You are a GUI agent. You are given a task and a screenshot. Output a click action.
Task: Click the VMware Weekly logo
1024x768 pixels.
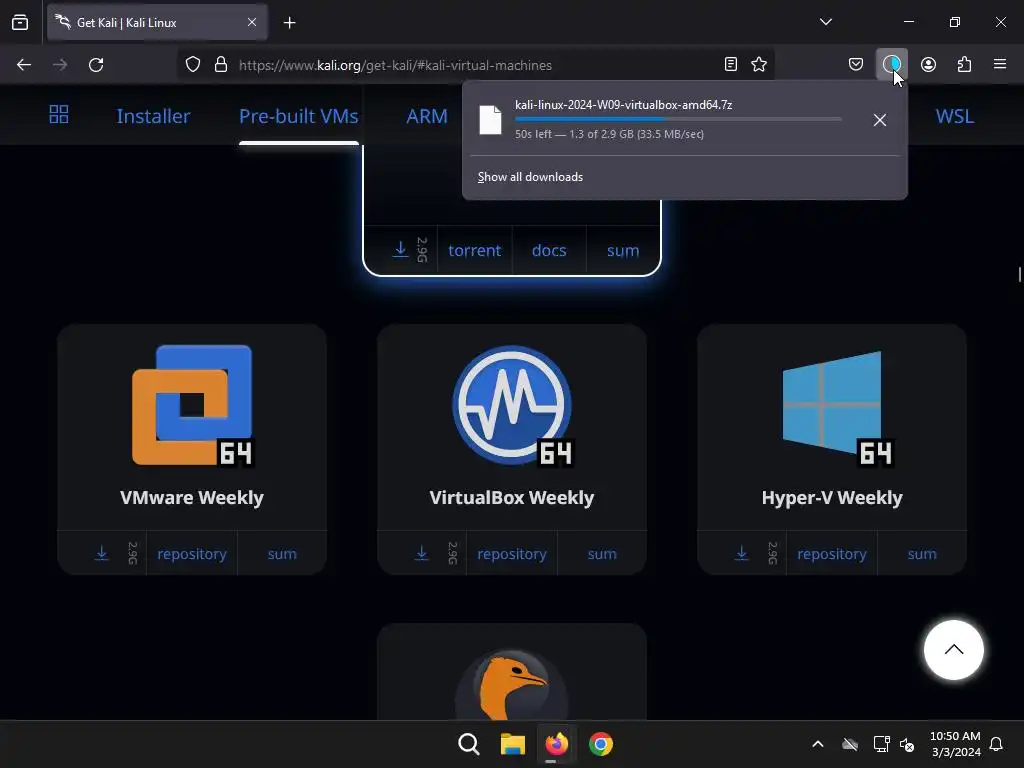pos(192,405)
